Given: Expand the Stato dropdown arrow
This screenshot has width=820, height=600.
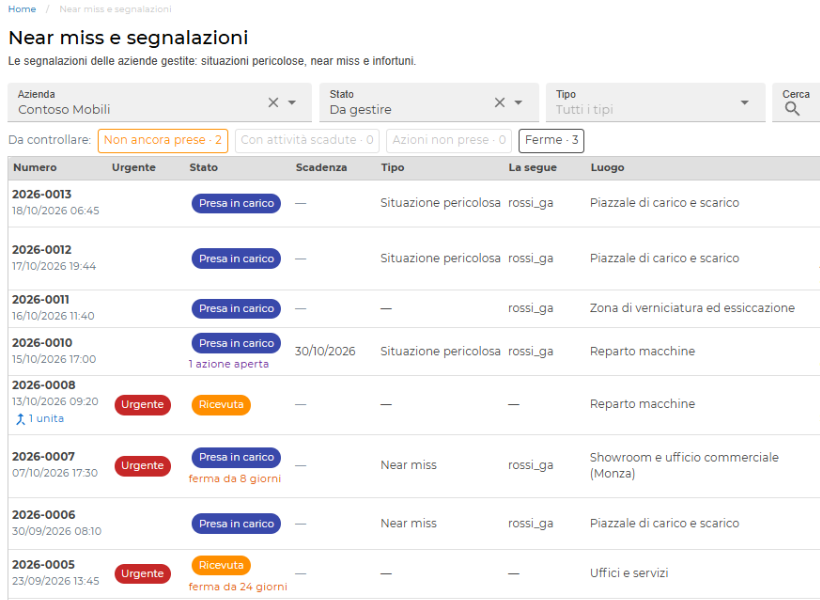Looking at the screenshot, I should (x=518, y=103).
